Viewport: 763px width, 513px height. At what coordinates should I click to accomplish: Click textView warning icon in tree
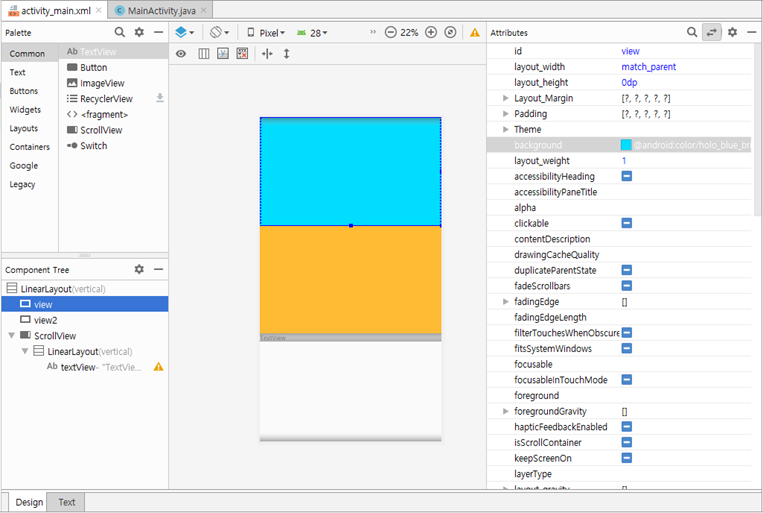(x=159, y=366)
